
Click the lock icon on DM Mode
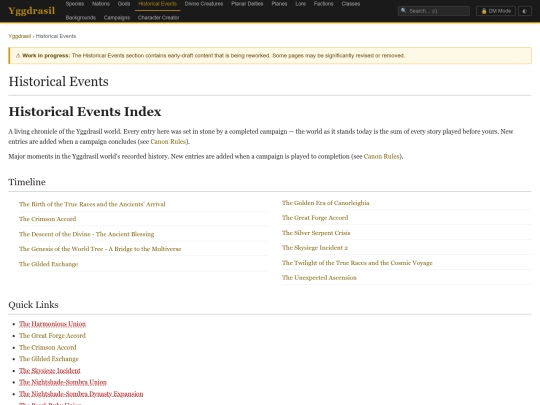coord(484,11)
